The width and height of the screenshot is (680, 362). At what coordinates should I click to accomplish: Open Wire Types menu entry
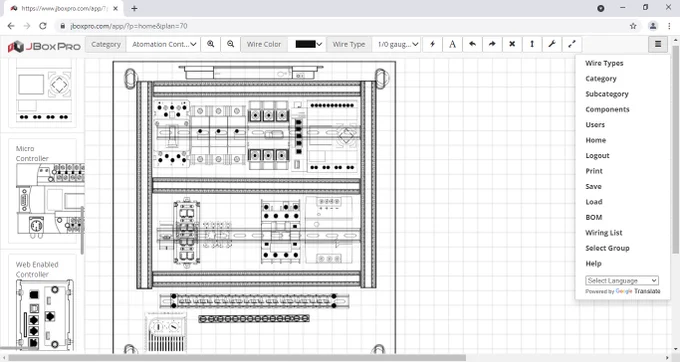(604, 63)
